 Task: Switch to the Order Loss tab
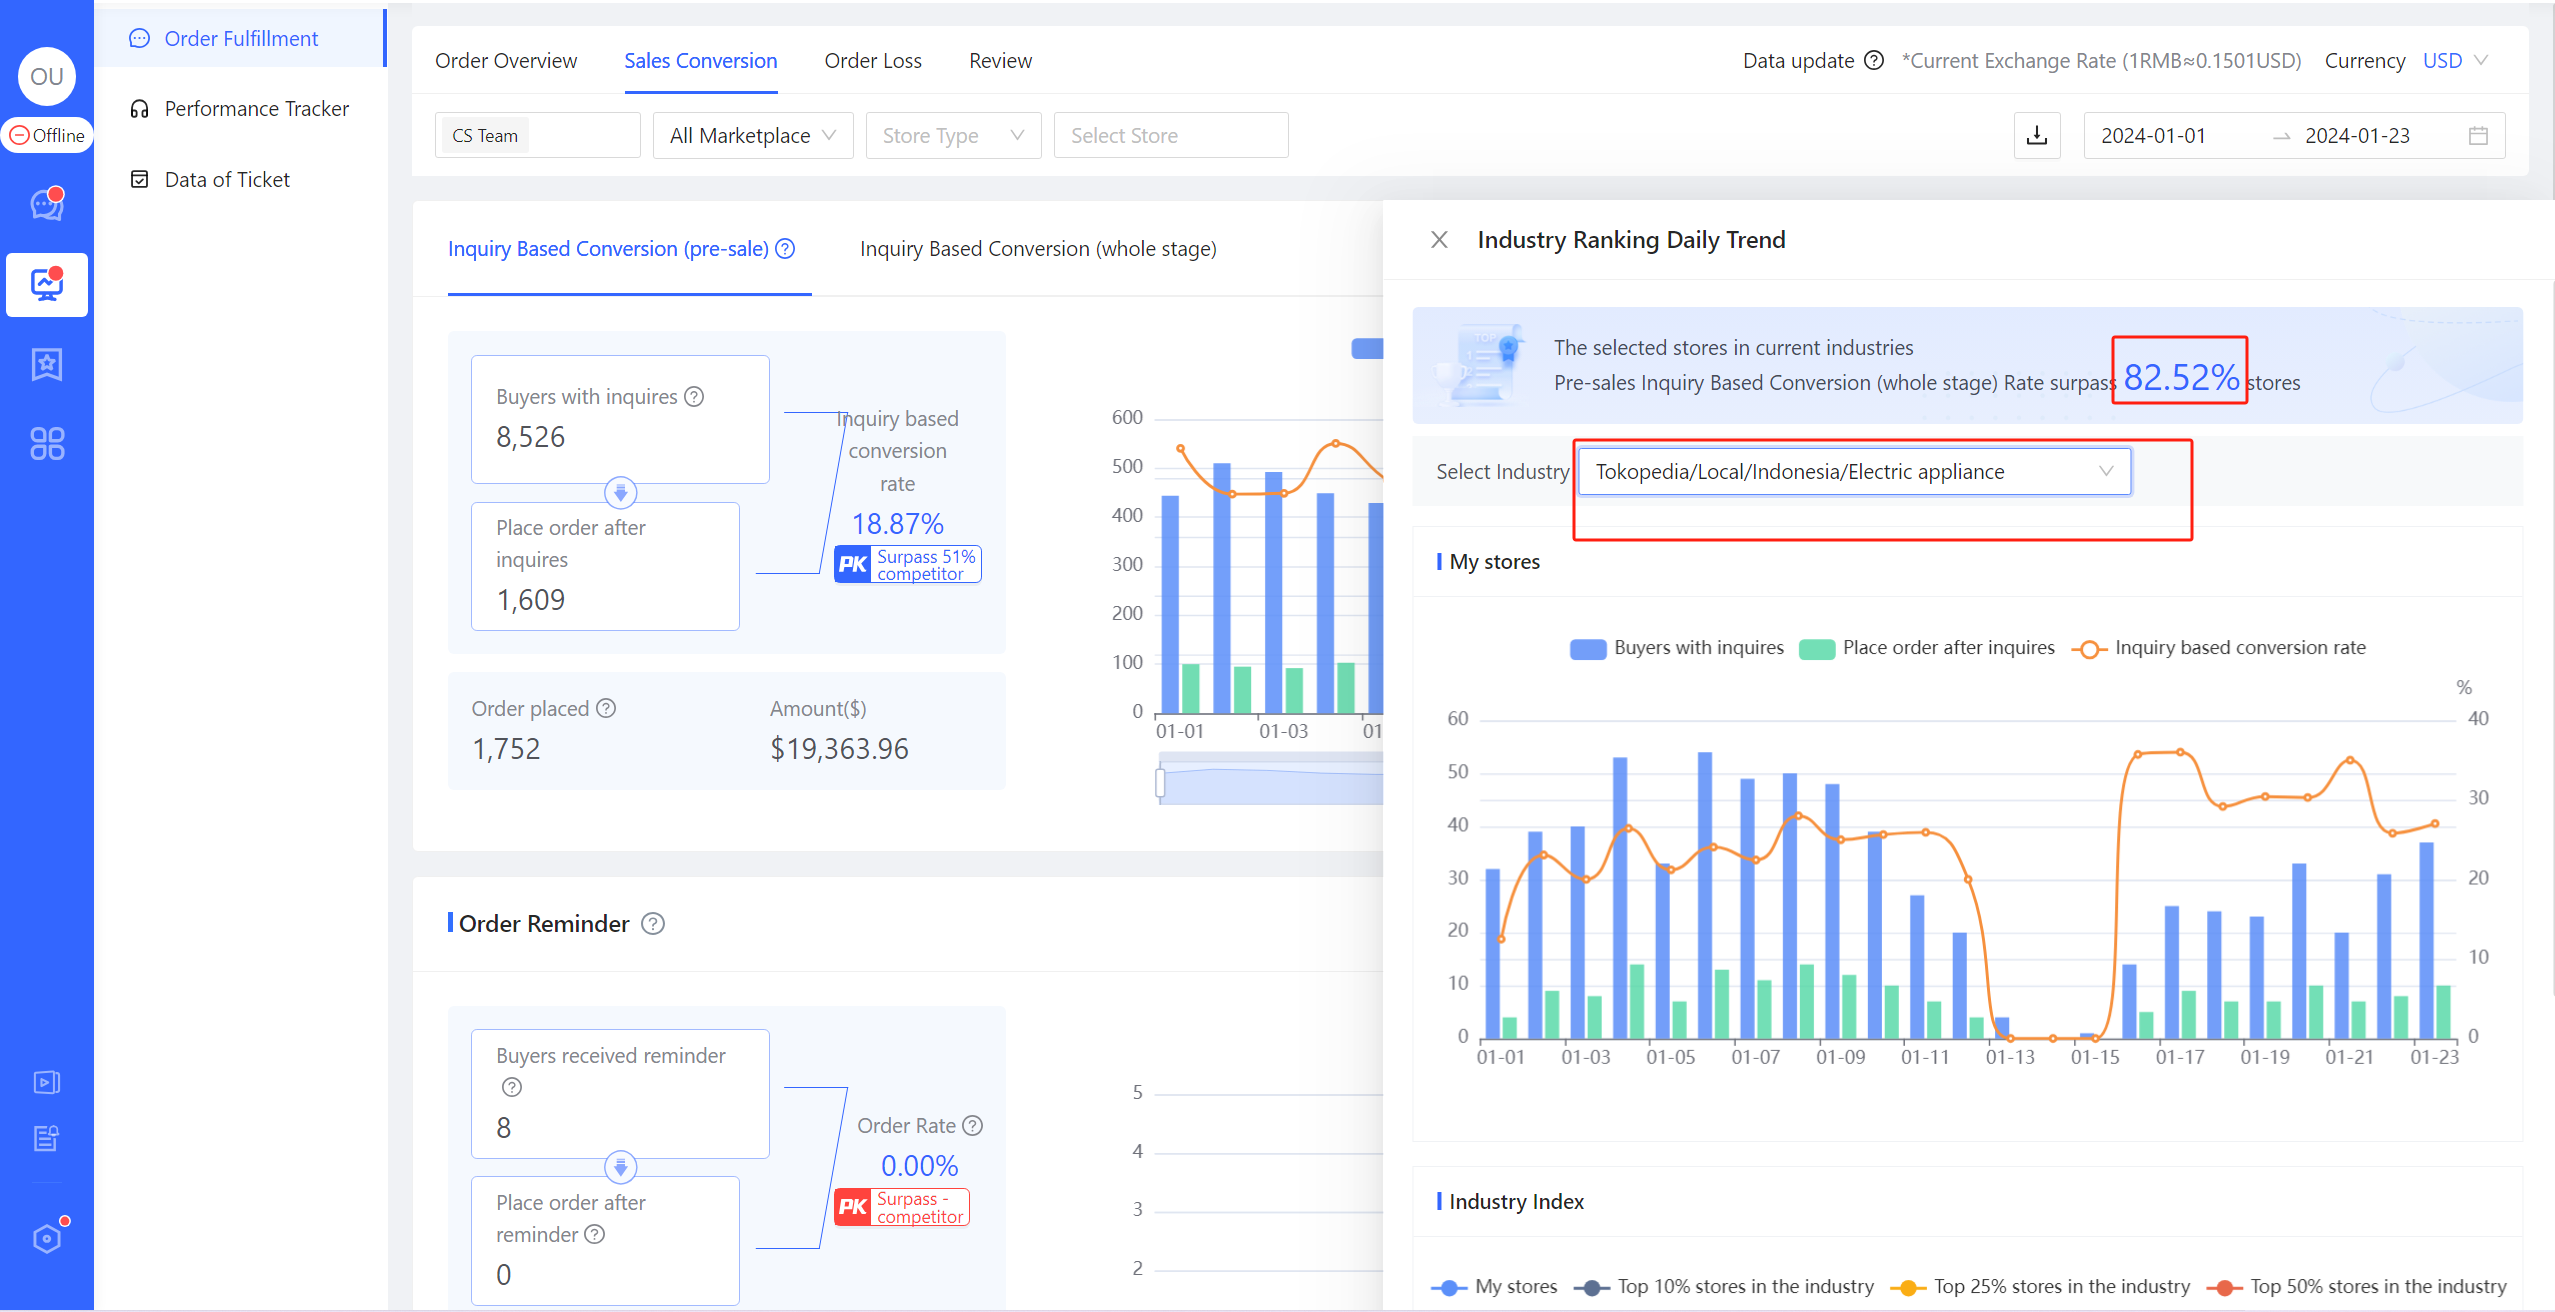[873, 61]
